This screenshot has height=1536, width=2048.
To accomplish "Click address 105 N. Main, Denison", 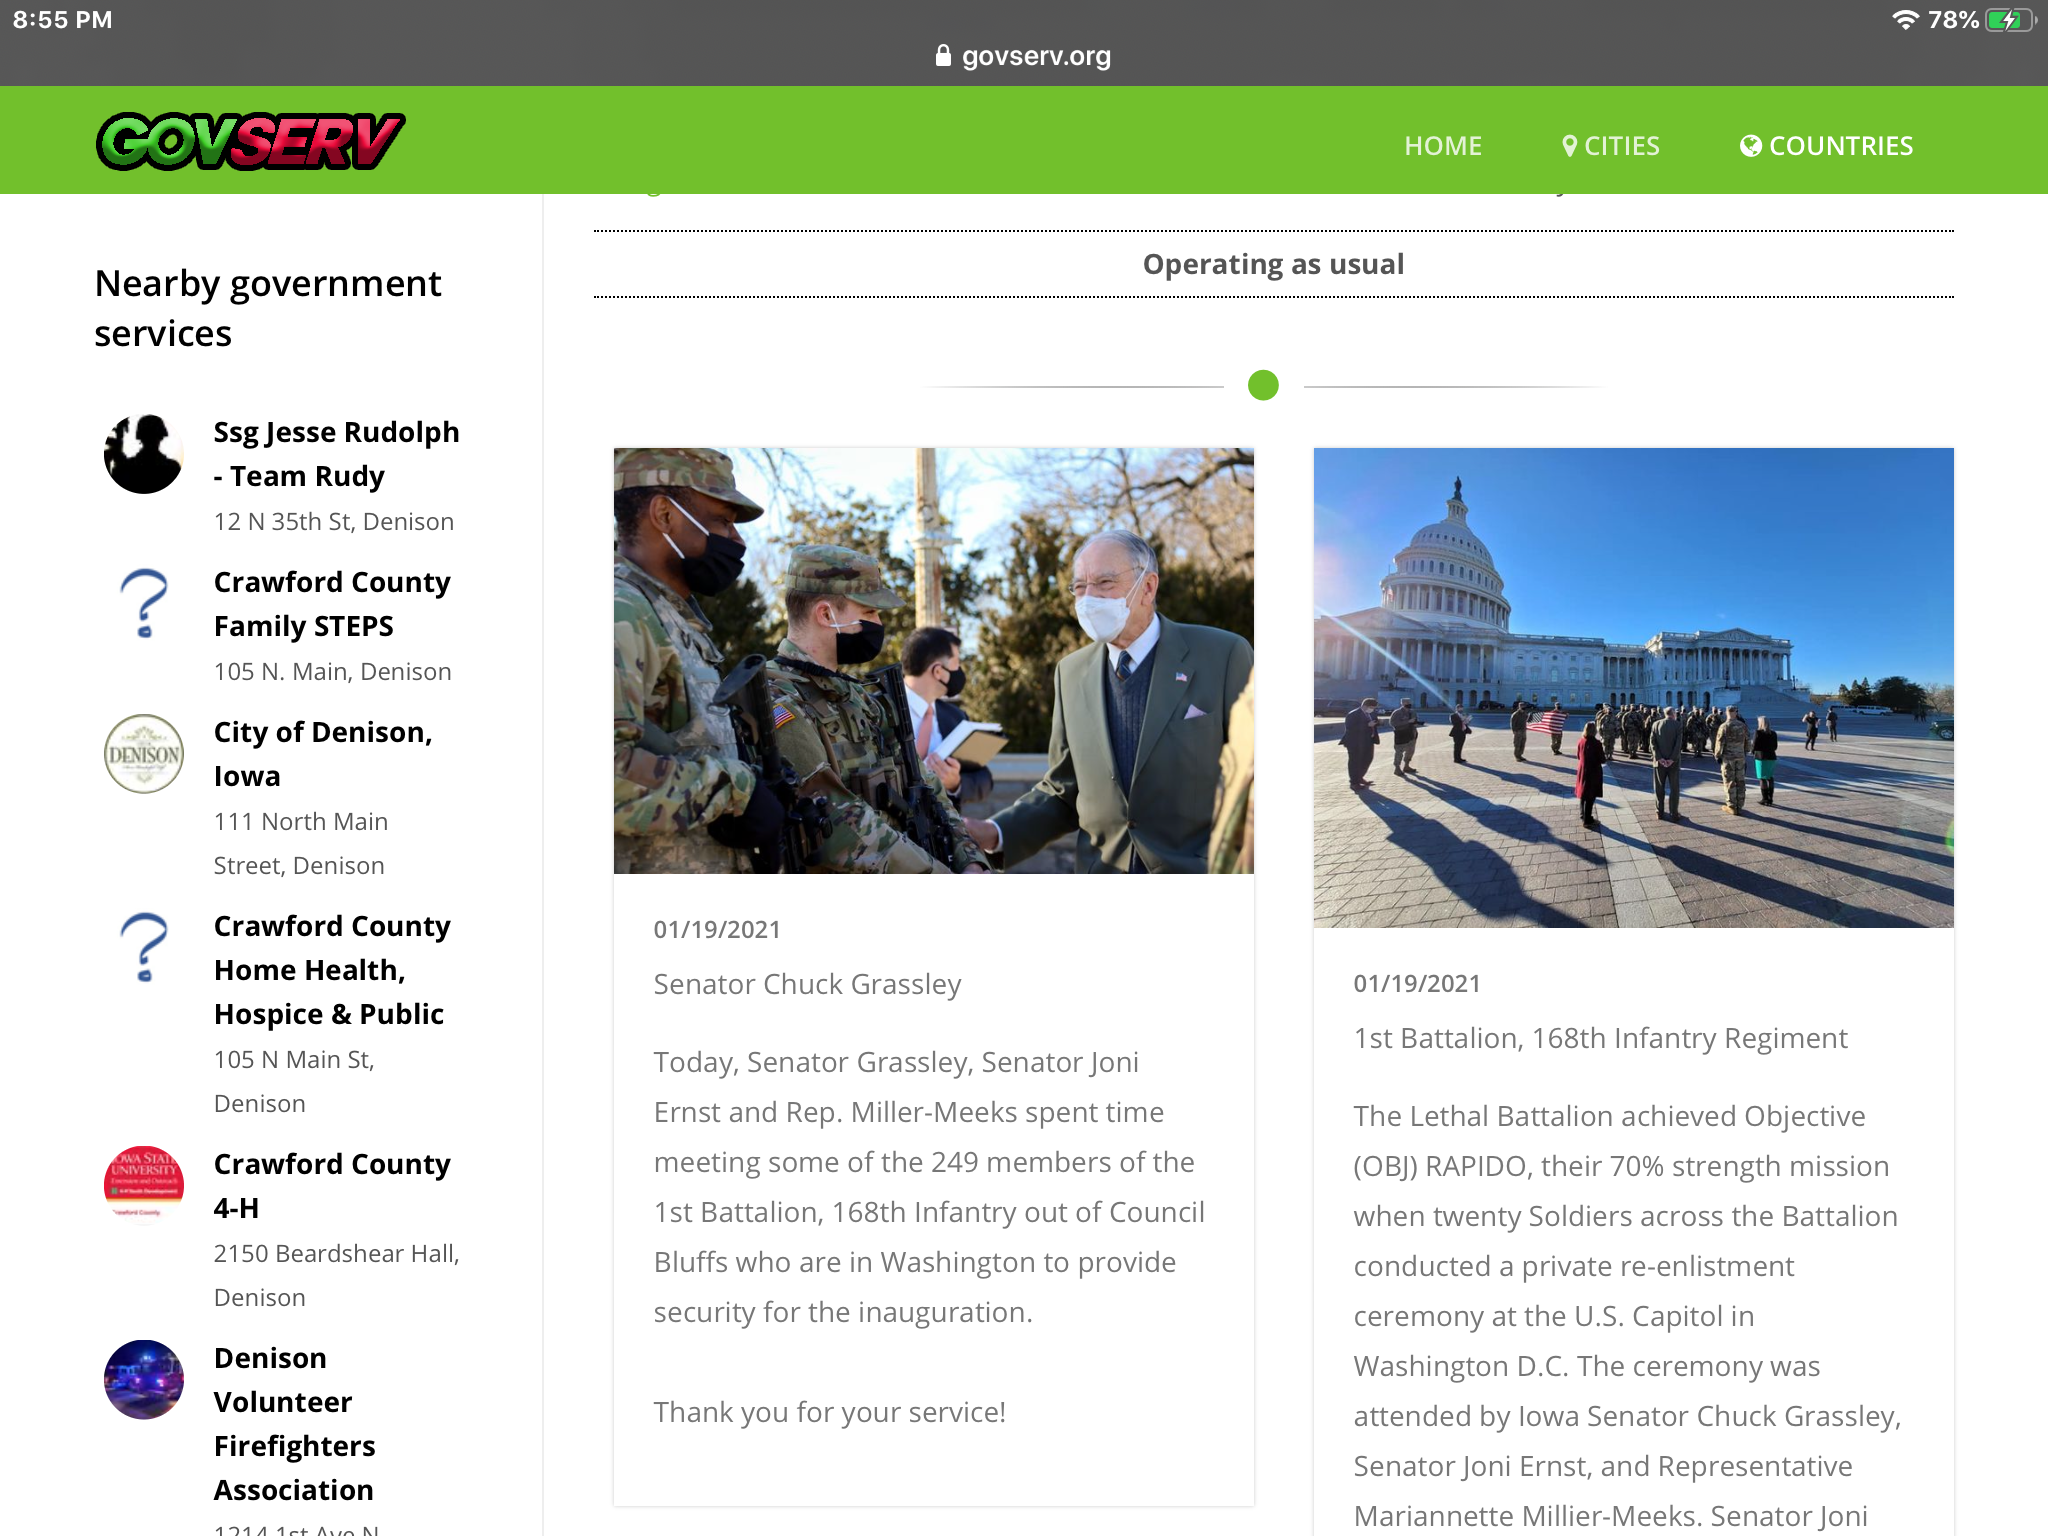I will pos(333,672).
